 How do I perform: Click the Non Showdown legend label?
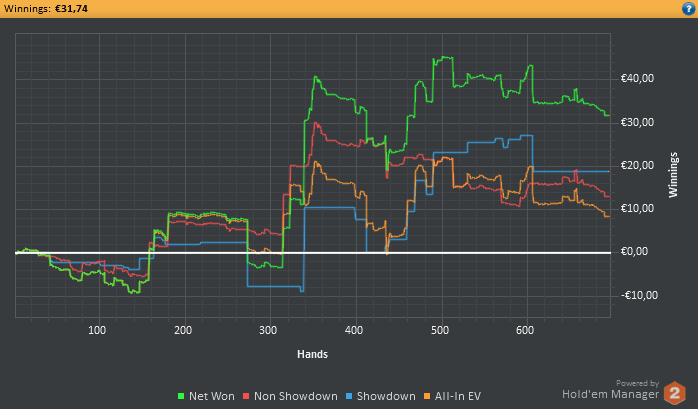coord(296,396)
